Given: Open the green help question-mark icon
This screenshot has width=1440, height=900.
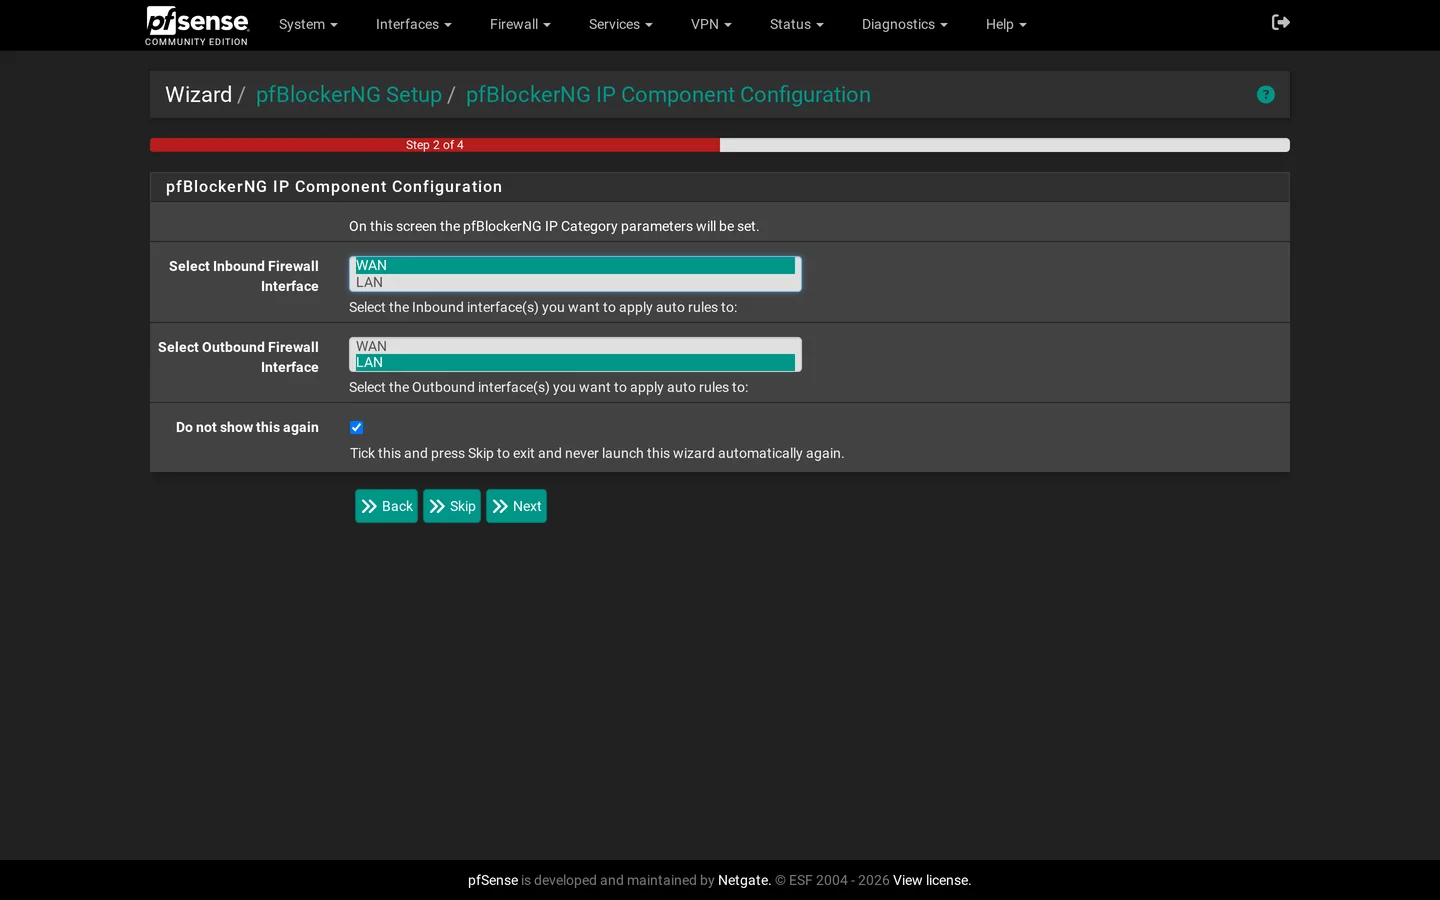Looking at the screenshot, I should pyautogui.click(x=1266, y=95).
